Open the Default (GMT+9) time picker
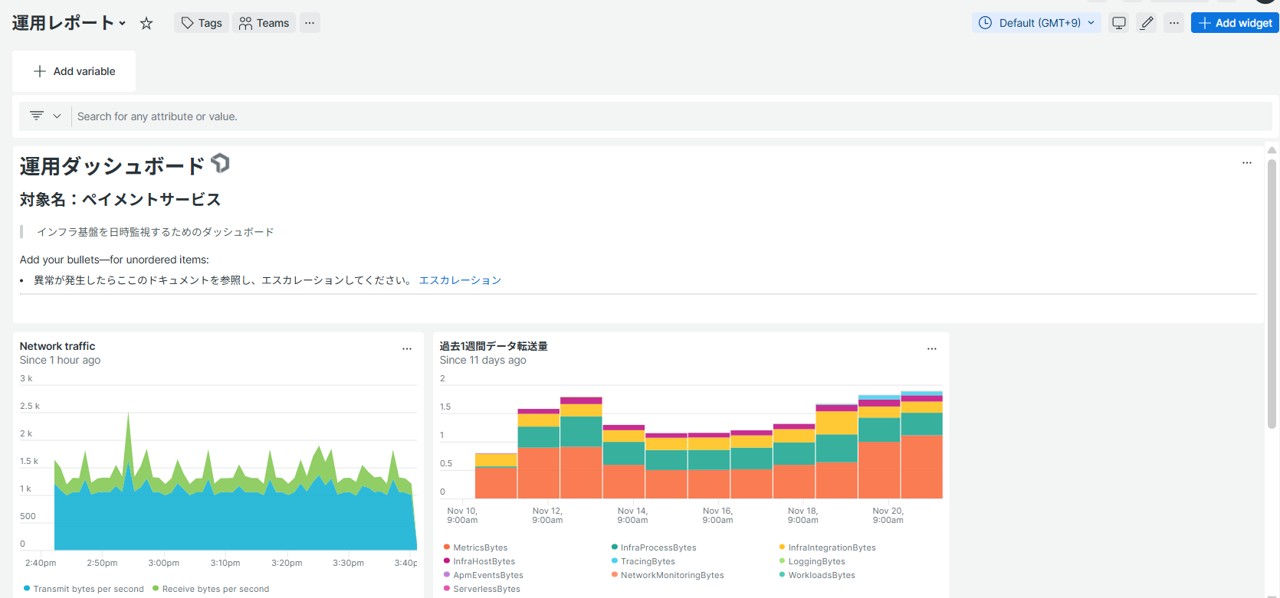Screen dimensions: 1280x598 click(x=1036, y=23)
